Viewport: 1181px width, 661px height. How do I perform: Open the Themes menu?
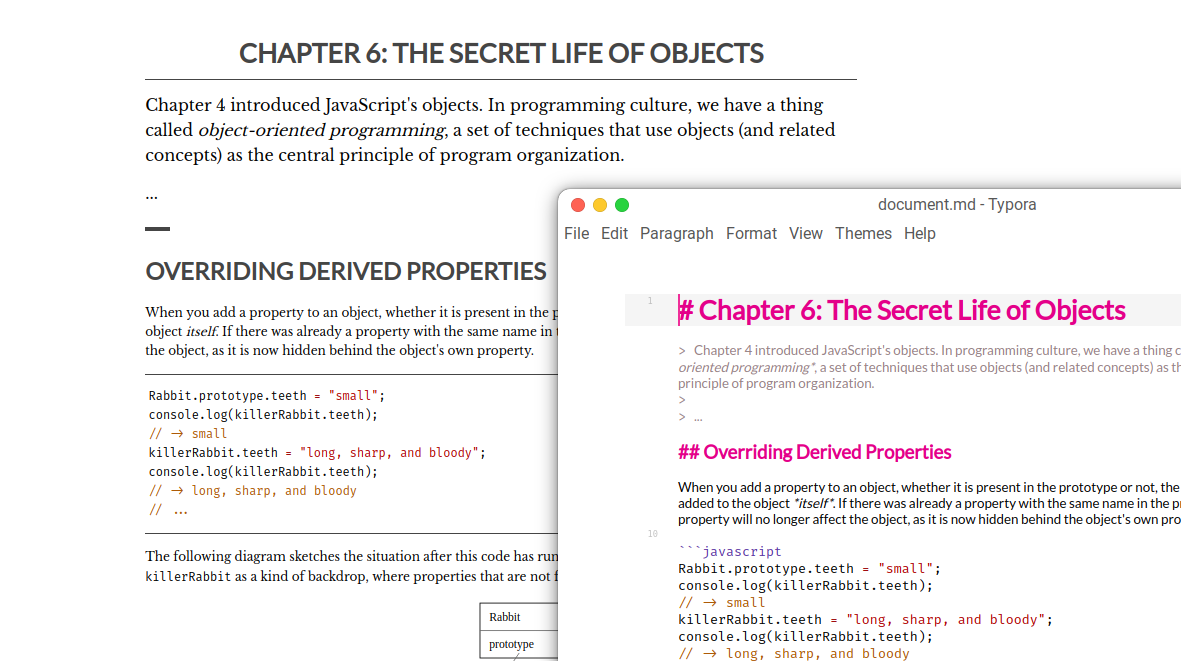click(x=863, y=233)
